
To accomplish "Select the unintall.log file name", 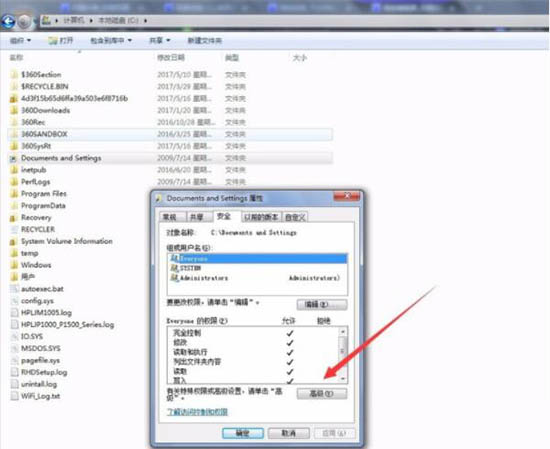I will point(39,384).
